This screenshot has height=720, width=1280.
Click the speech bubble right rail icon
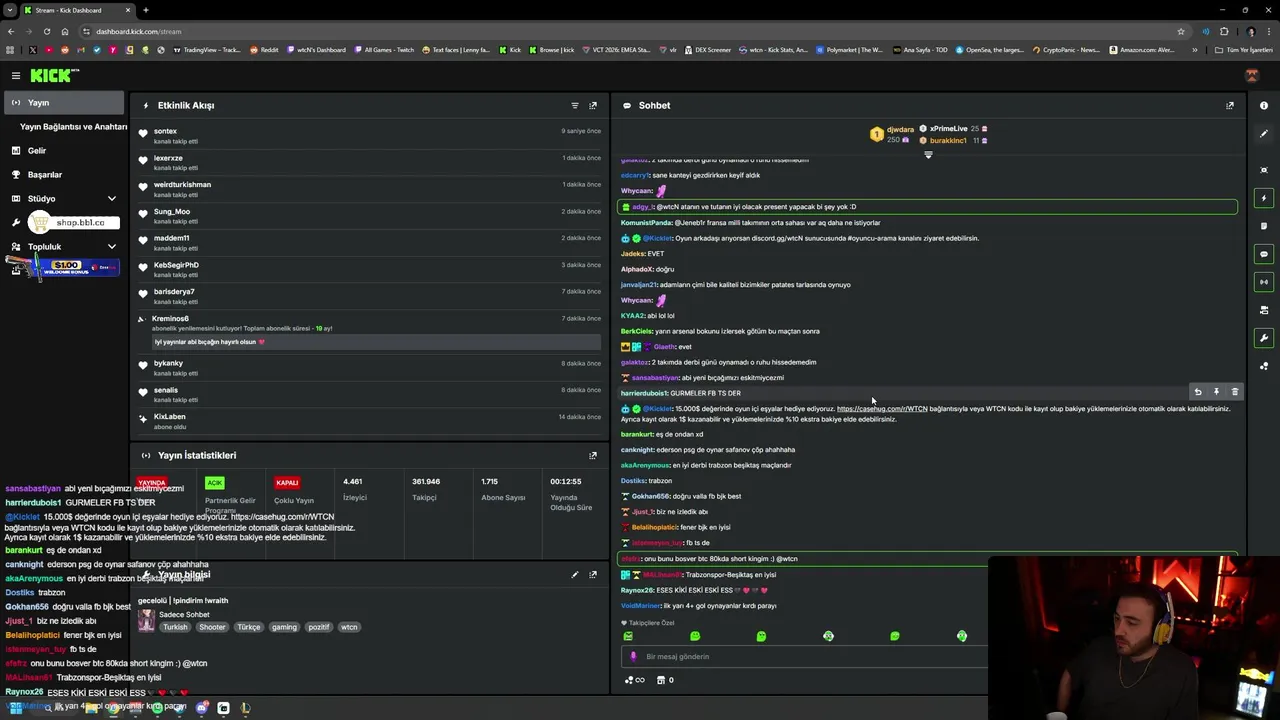(x=1264, y=254)
